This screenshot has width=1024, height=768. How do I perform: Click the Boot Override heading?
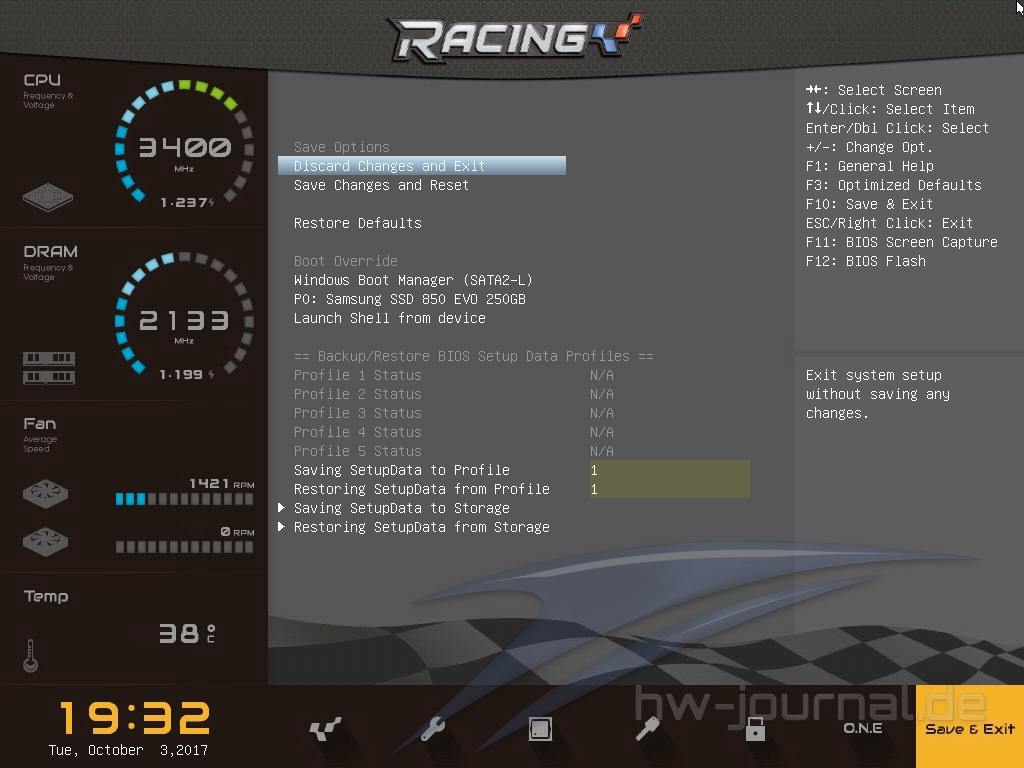coord(345,261)
